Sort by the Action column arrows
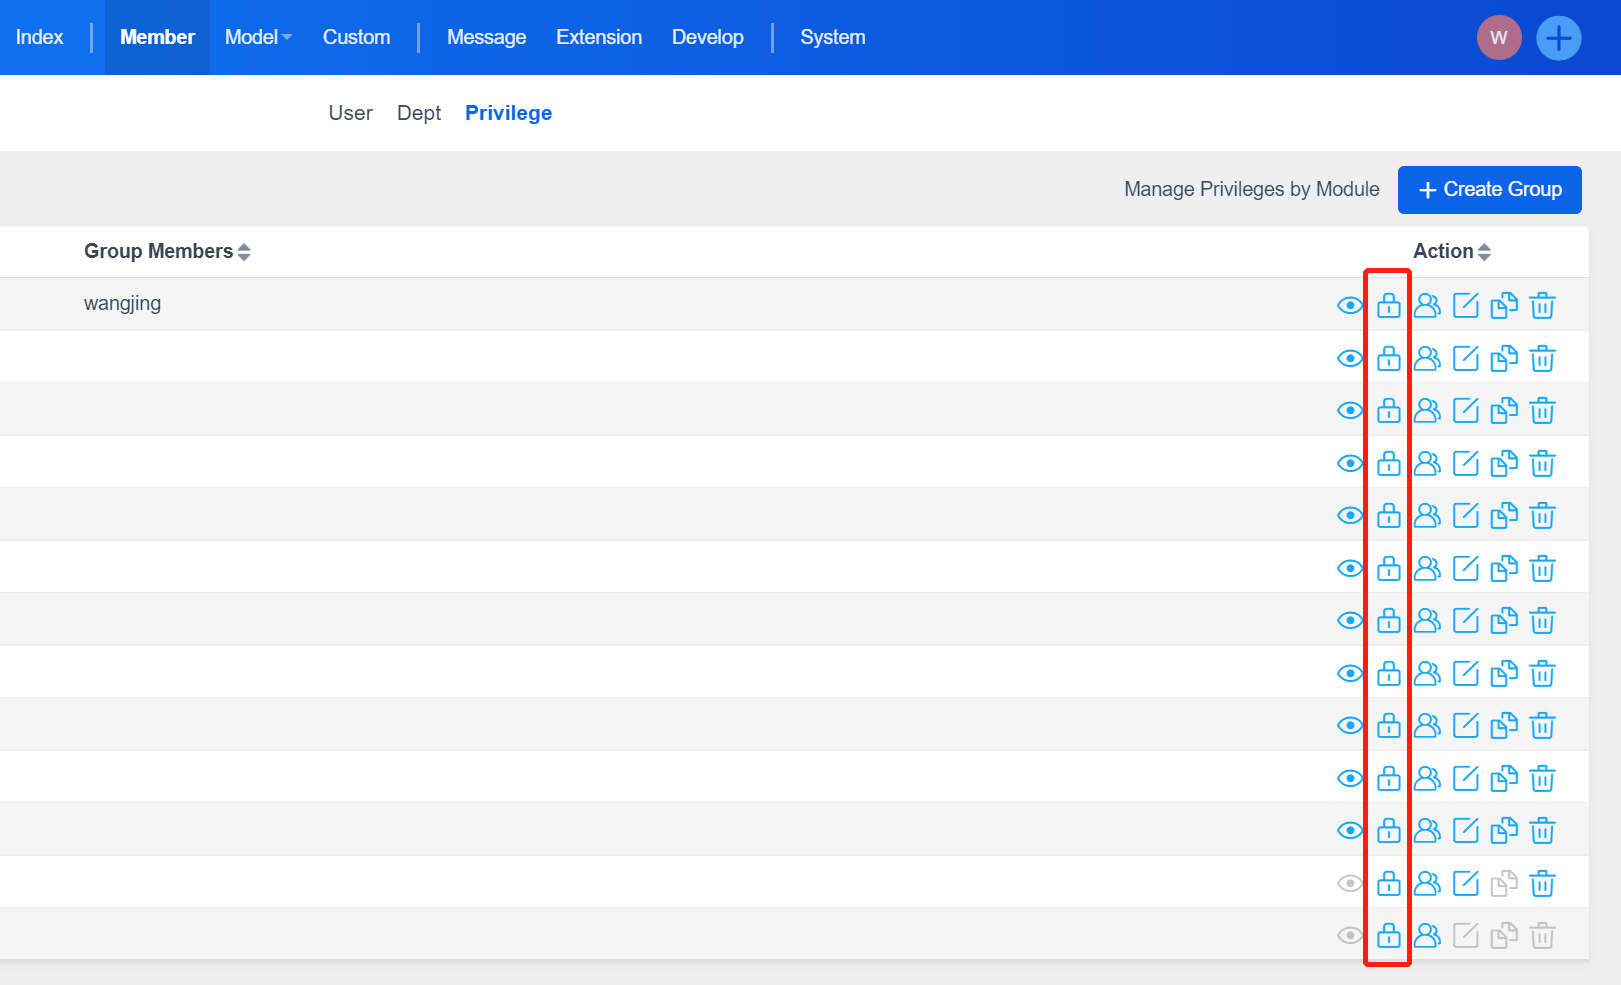The width and height of the screenshot is (1621, 985). 1484,252
